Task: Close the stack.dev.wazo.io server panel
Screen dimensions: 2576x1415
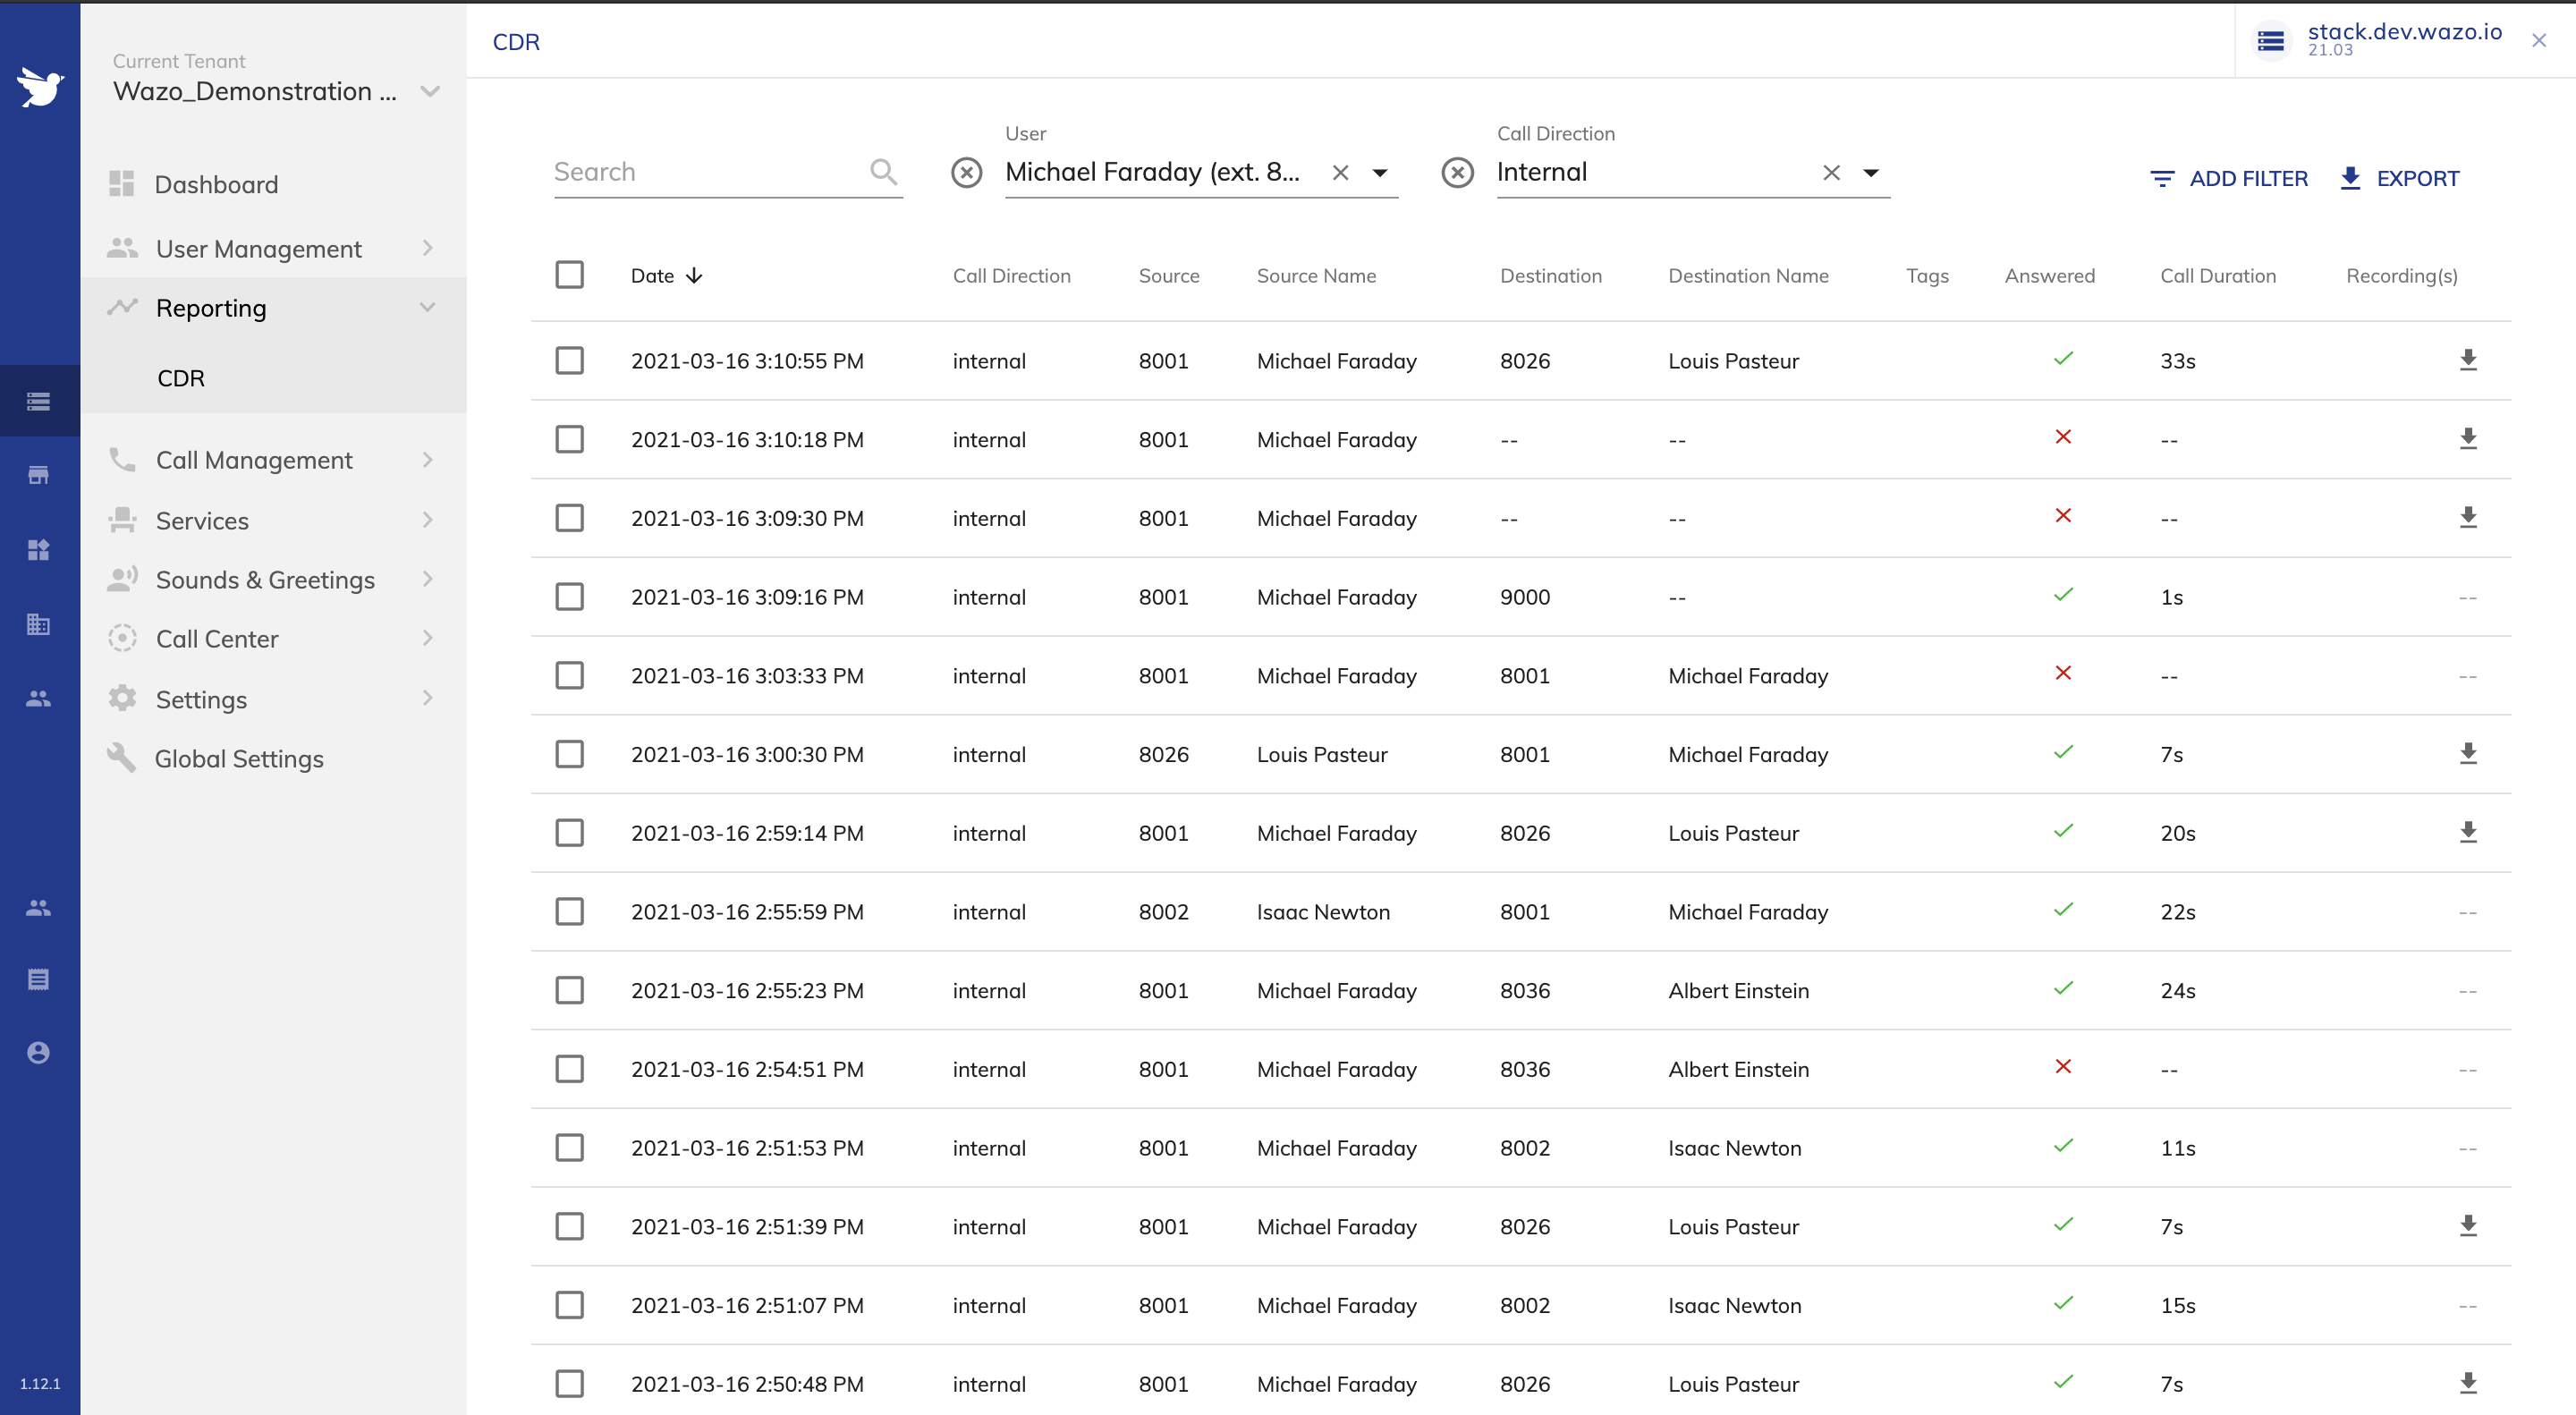Action: point(2538,41)
